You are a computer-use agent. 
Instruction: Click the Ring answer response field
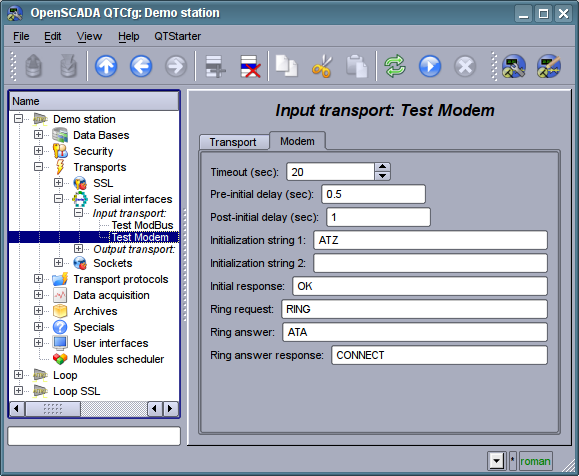tap(439, 355)
